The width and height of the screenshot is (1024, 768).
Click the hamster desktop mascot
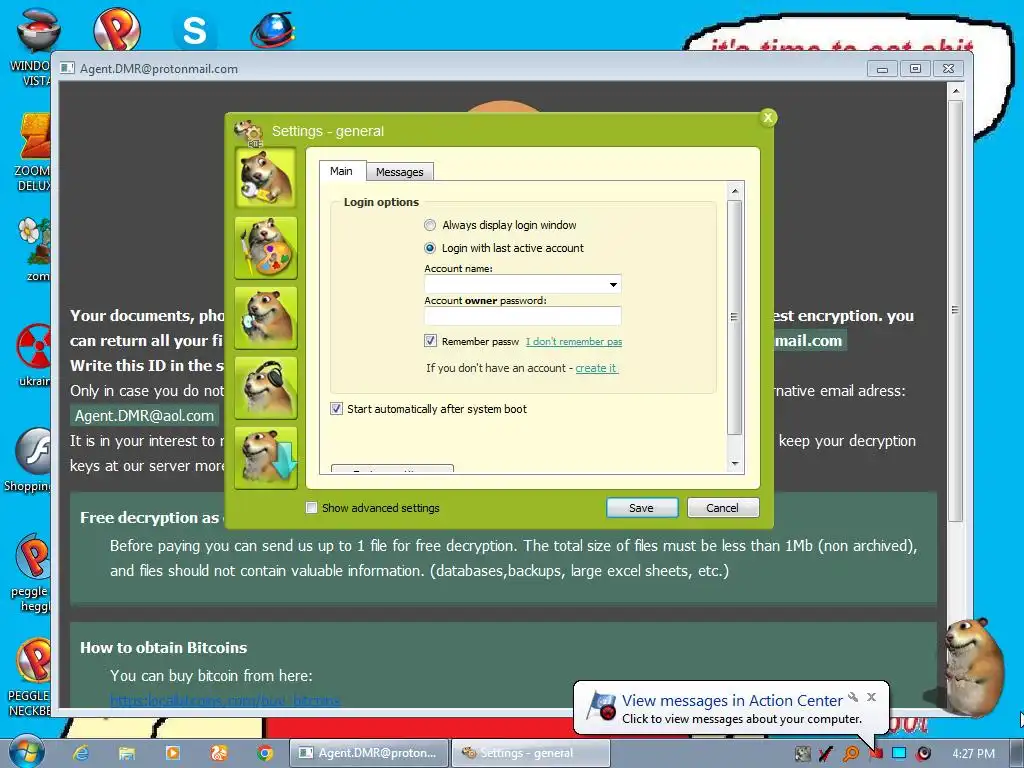[973, 666]
